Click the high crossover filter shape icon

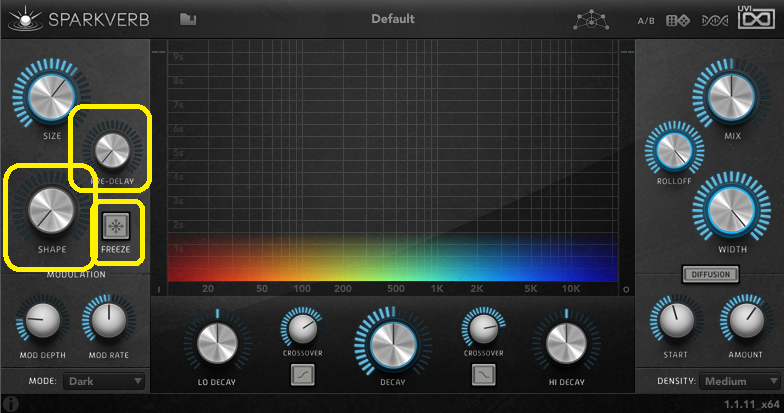coord(482,375)
